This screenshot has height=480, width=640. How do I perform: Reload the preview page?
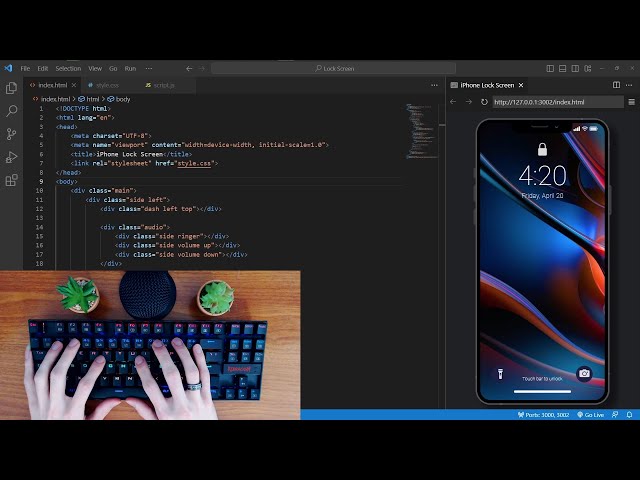pos(484,102)
